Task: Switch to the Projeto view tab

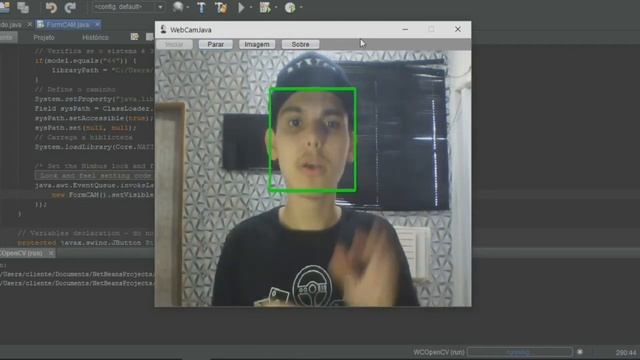Action: click(44, 37)
